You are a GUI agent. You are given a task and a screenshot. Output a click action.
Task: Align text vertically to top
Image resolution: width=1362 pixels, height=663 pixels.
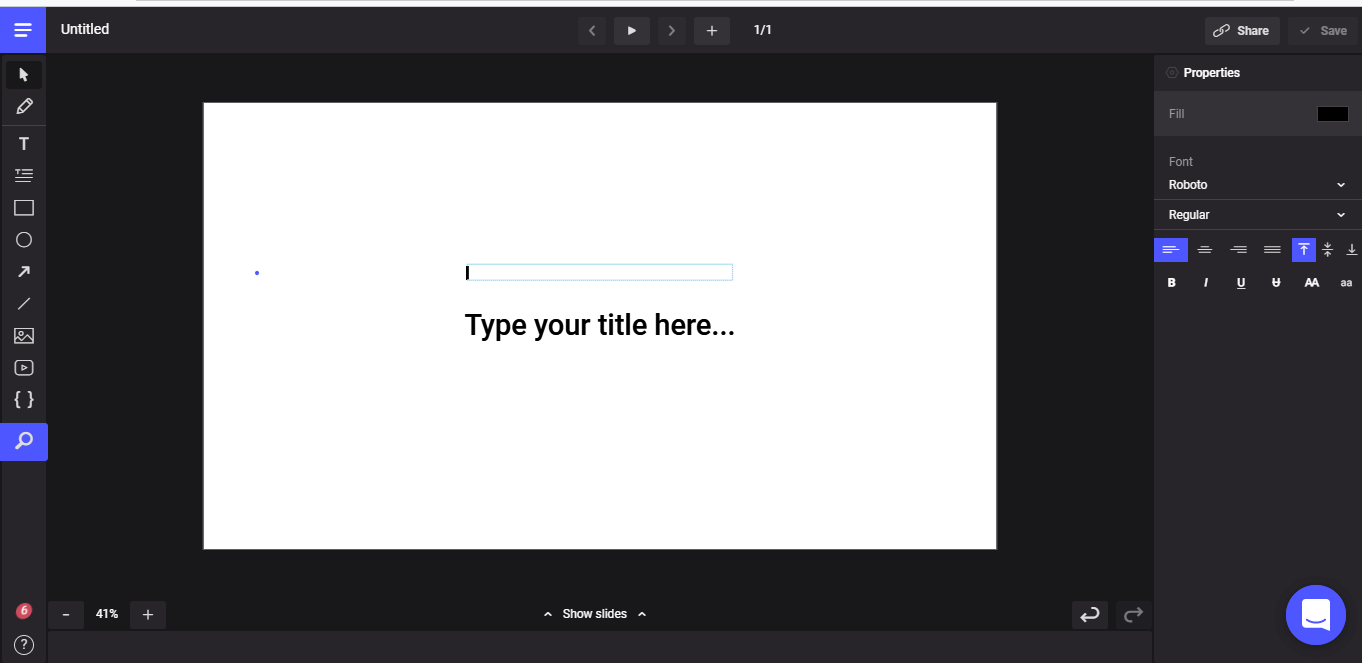pos(1304,250)
